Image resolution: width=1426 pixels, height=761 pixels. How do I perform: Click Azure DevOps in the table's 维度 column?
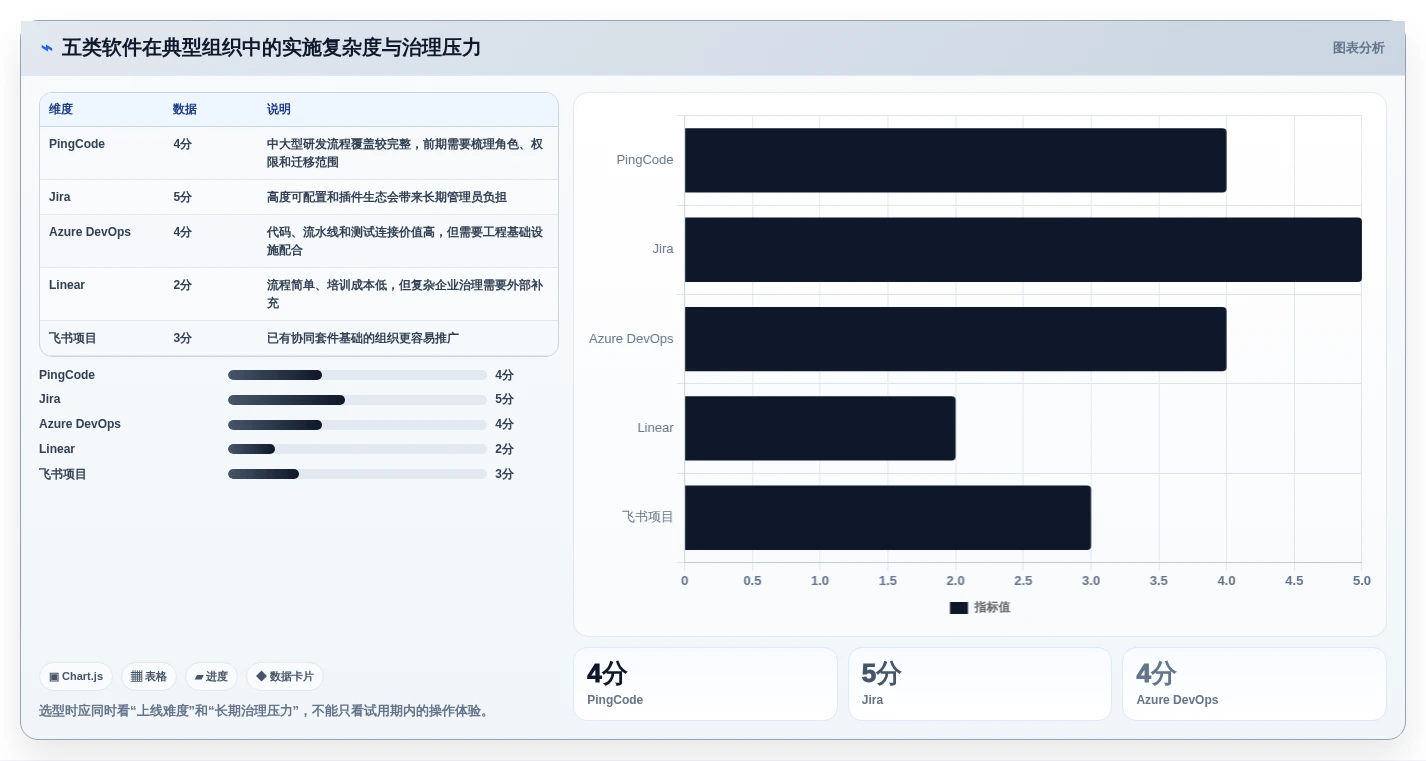[90, 232]
